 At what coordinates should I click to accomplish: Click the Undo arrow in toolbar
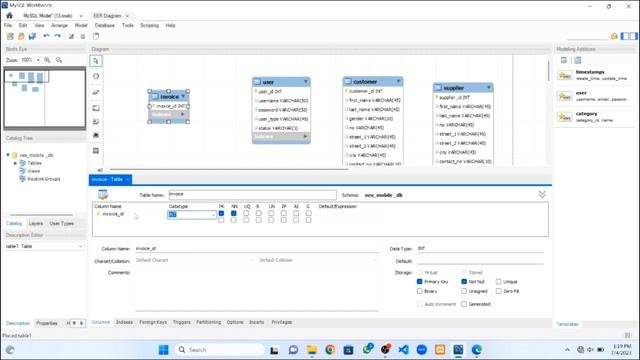coord(46,36)
